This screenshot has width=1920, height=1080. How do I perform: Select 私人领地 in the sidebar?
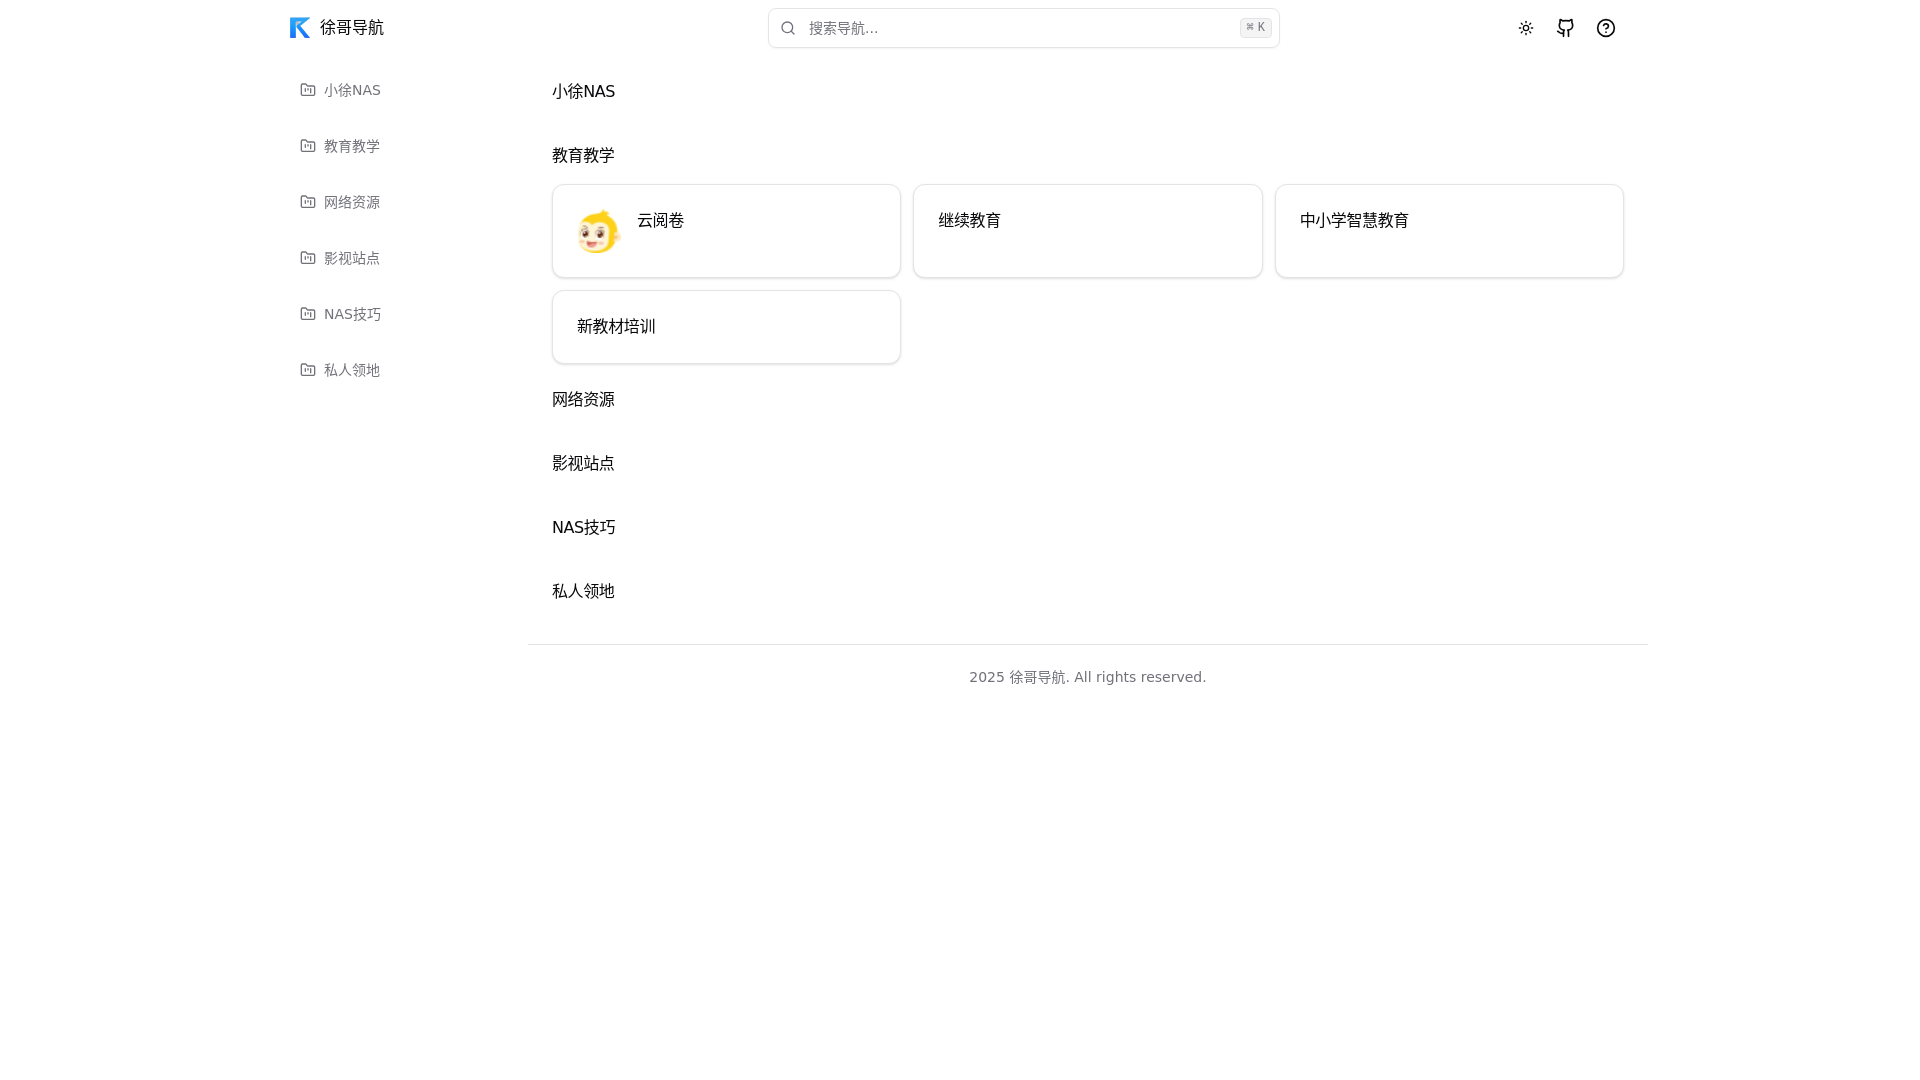click(x=352, y=370)
